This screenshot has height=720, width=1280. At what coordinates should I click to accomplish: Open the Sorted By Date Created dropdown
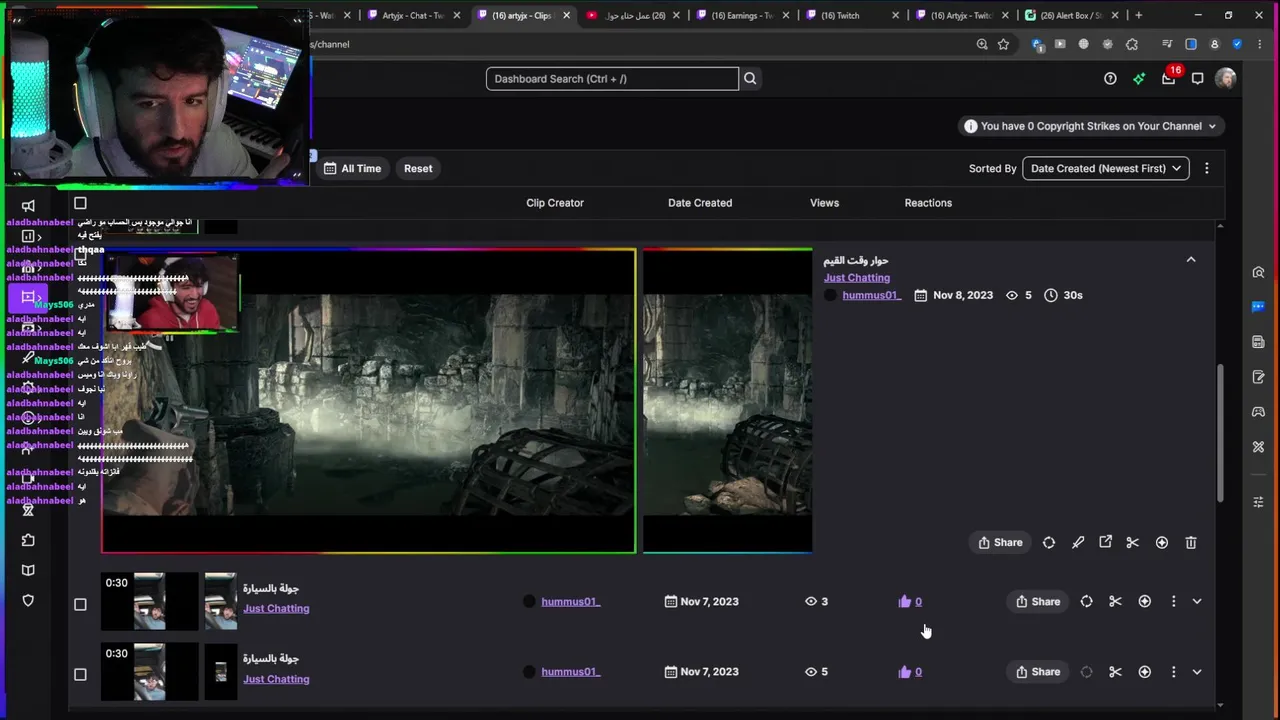[x=1105, y=168]
